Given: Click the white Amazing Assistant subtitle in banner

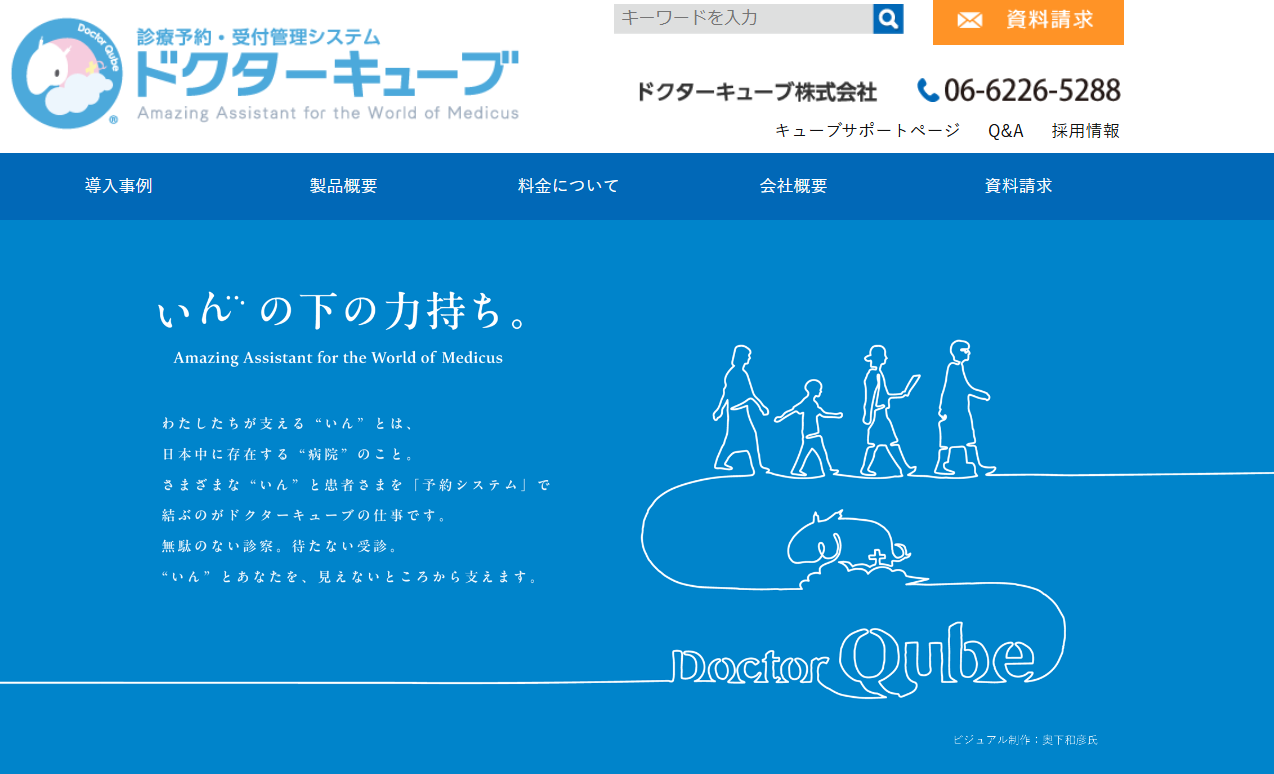Looking at the screenshot, I should pos(338,358).
